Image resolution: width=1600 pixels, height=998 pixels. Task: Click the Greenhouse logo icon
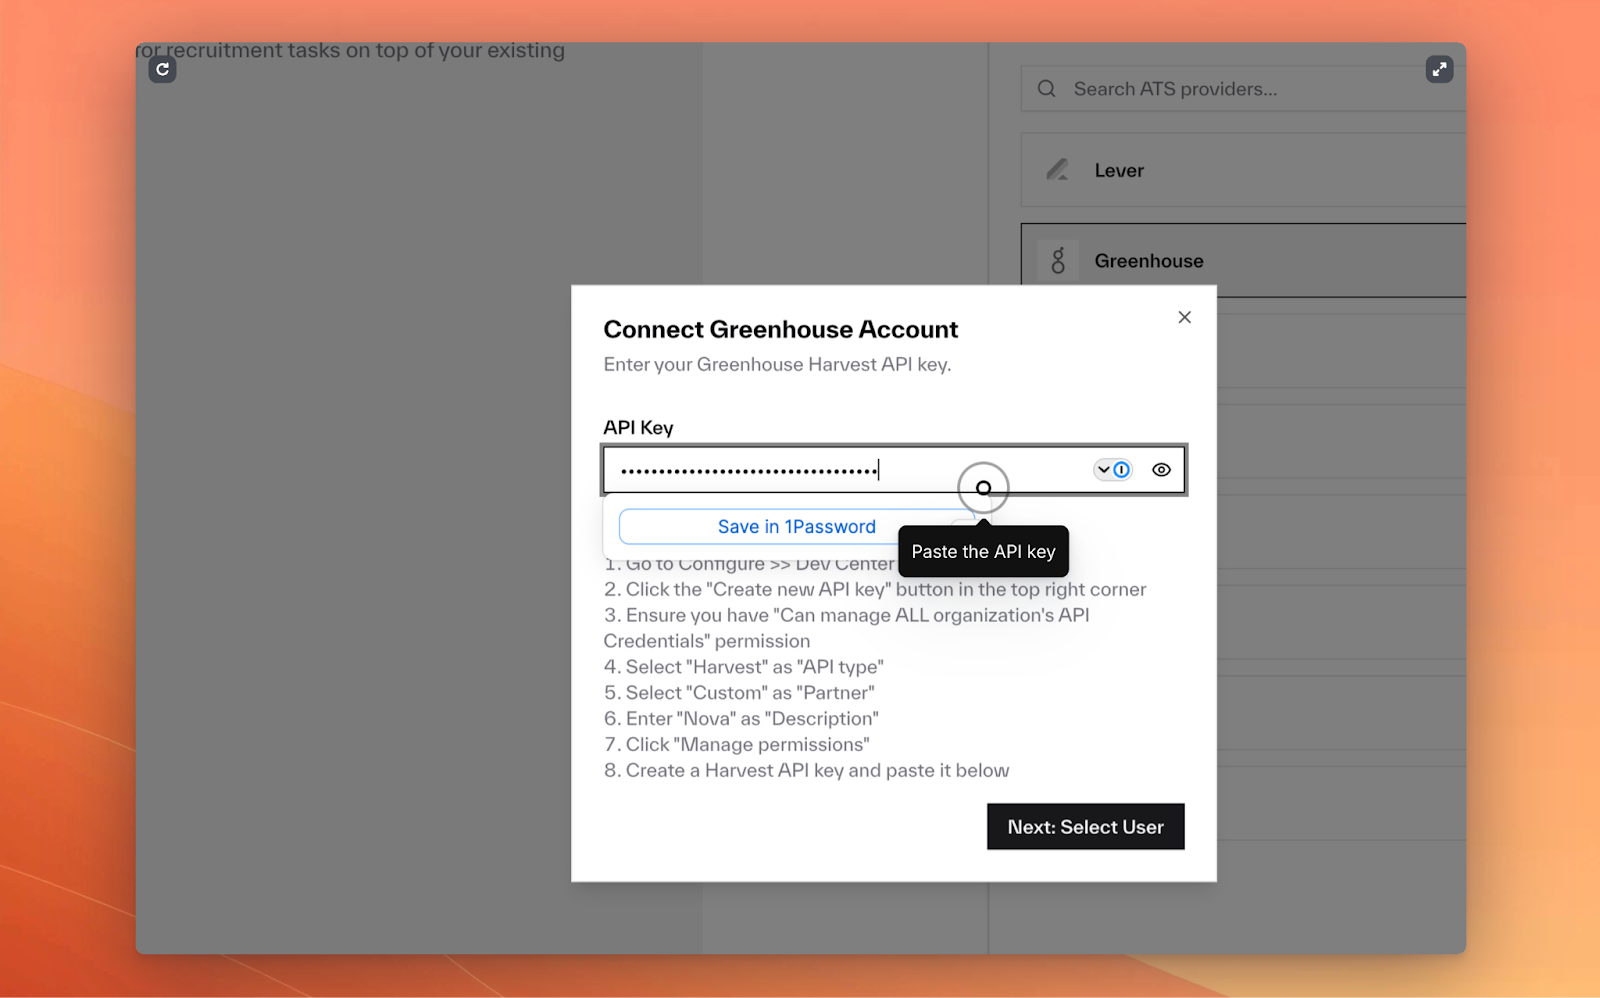[1058, 261]
